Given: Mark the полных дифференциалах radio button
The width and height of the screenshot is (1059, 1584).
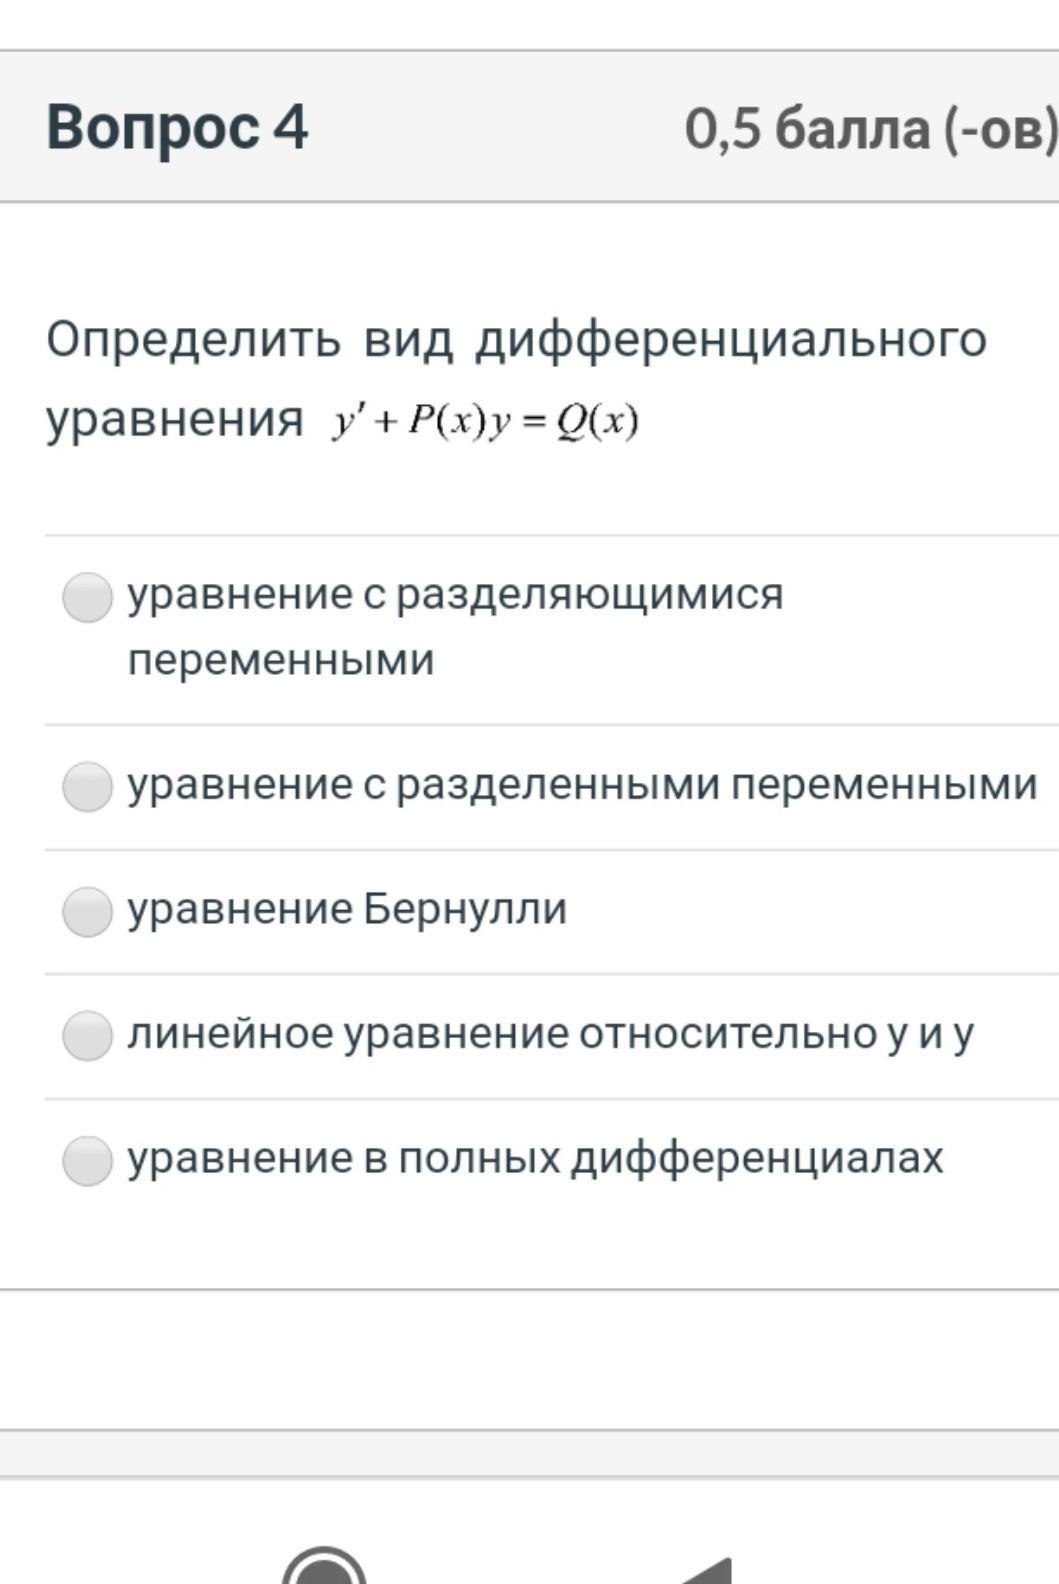Looking at the screenshot, I should pos(87,1160).
